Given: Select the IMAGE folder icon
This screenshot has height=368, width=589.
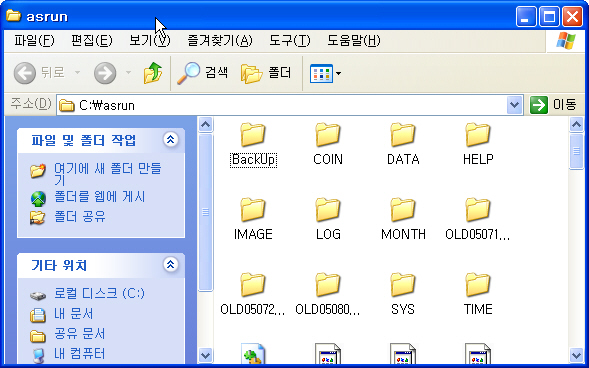Looking at the screenshot, I should click(253, 210).
